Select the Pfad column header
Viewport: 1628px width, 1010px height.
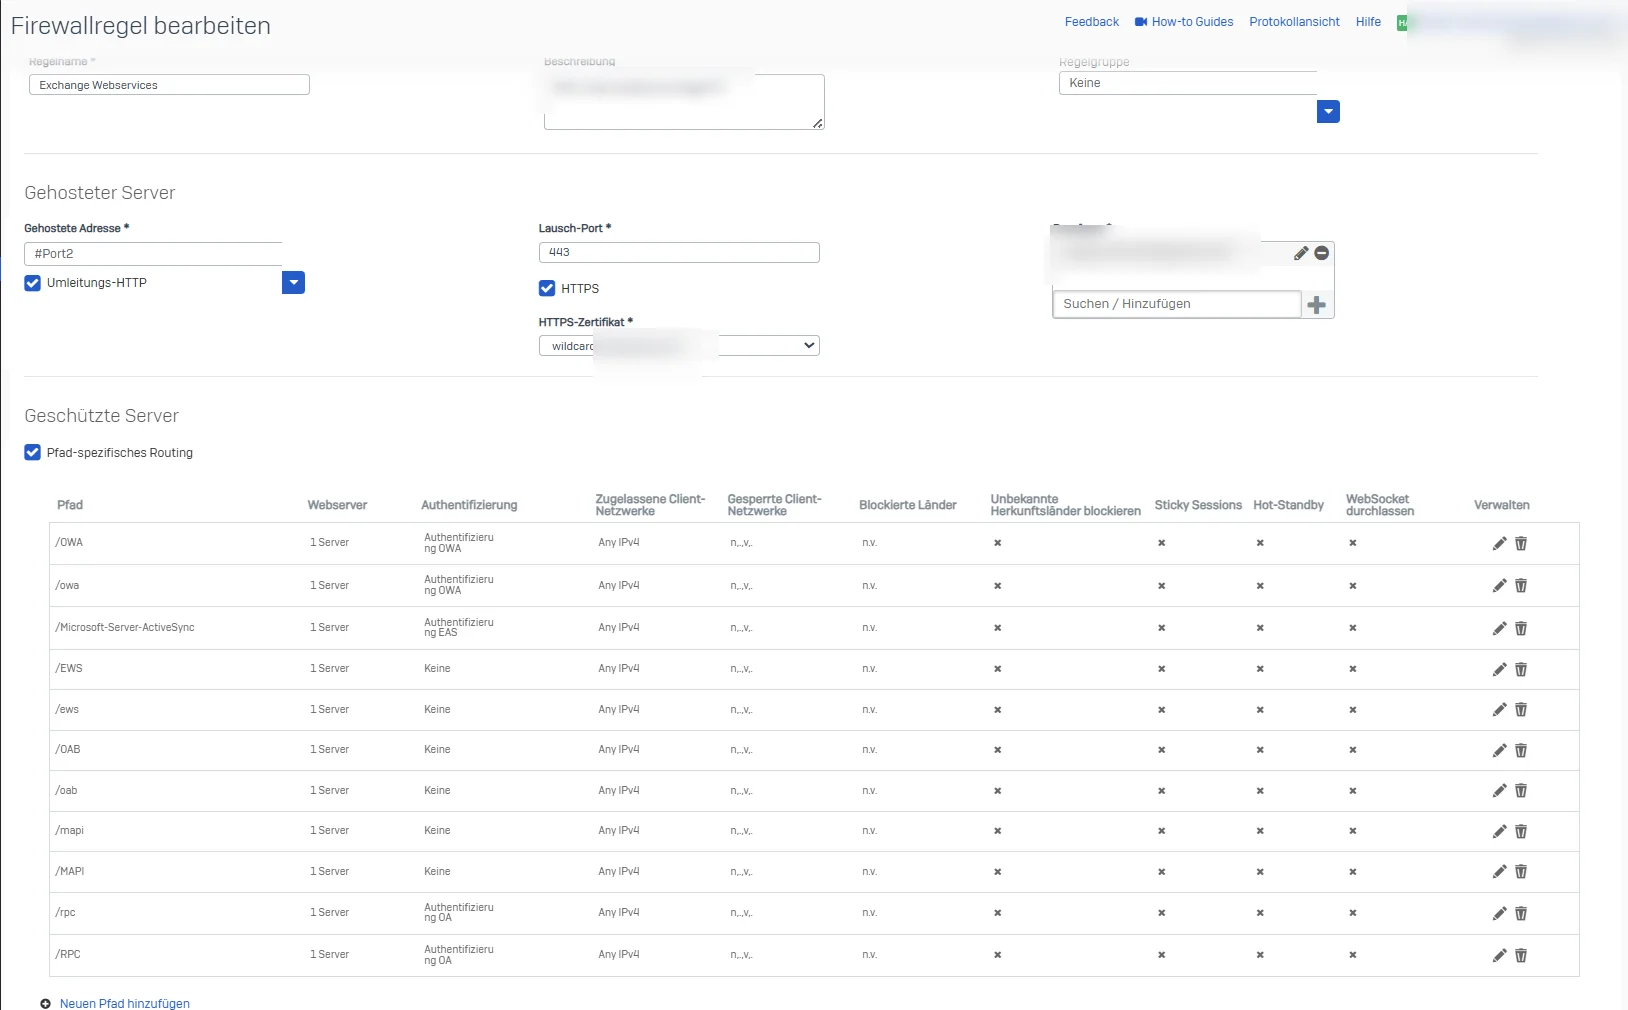70,505
